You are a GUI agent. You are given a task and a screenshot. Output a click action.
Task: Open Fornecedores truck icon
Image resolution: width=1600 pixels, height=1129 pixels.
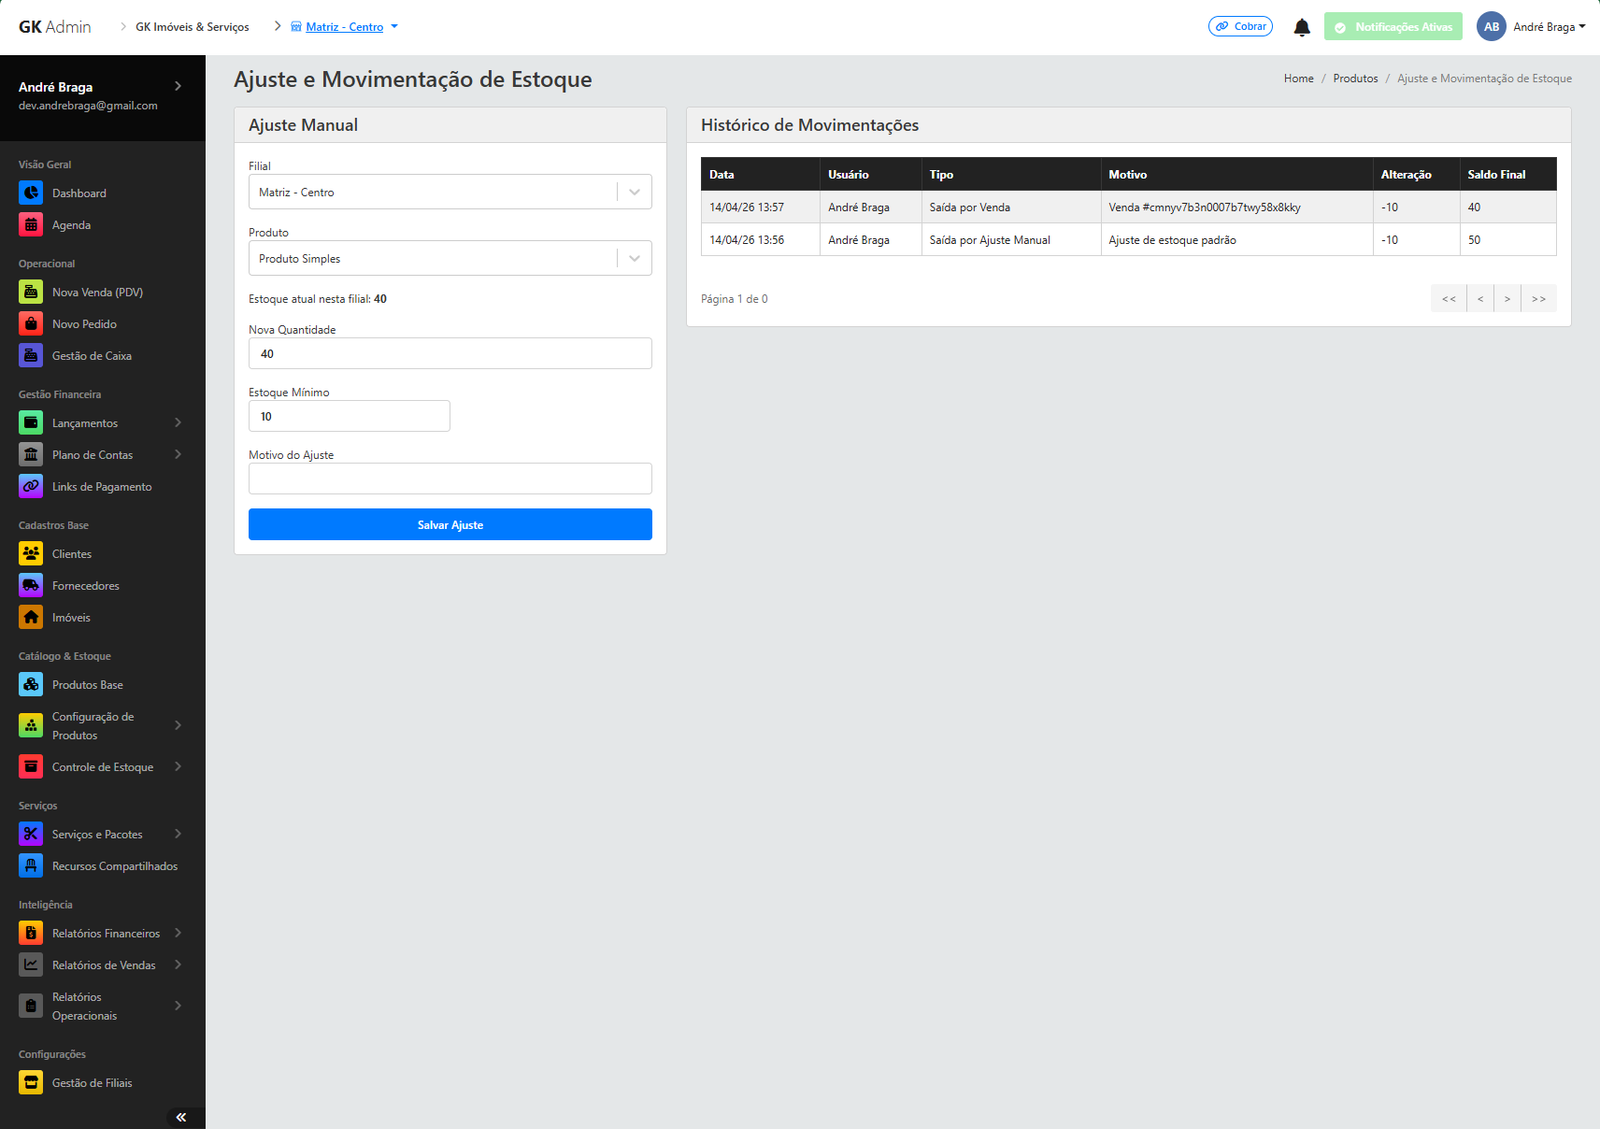point(31,586)
